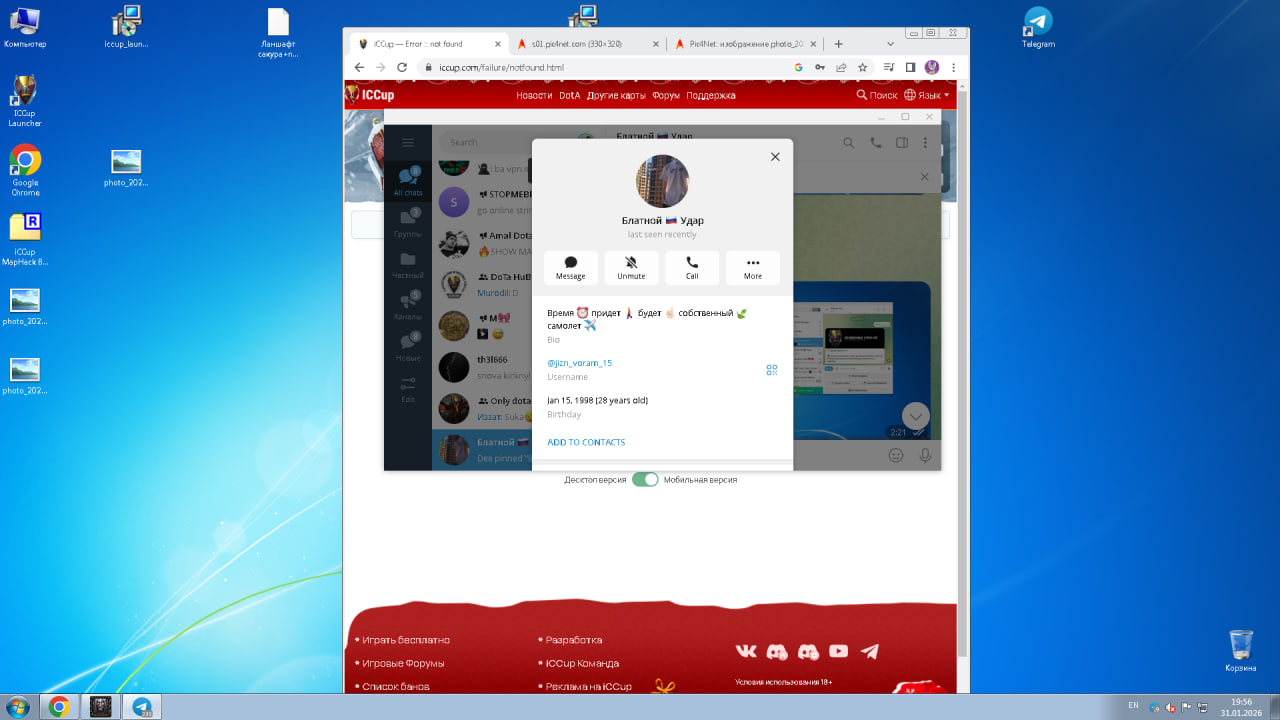Screen dimensions: 1280x720
Task: Click the phone icon in the chat header
Action: point(876,143)
